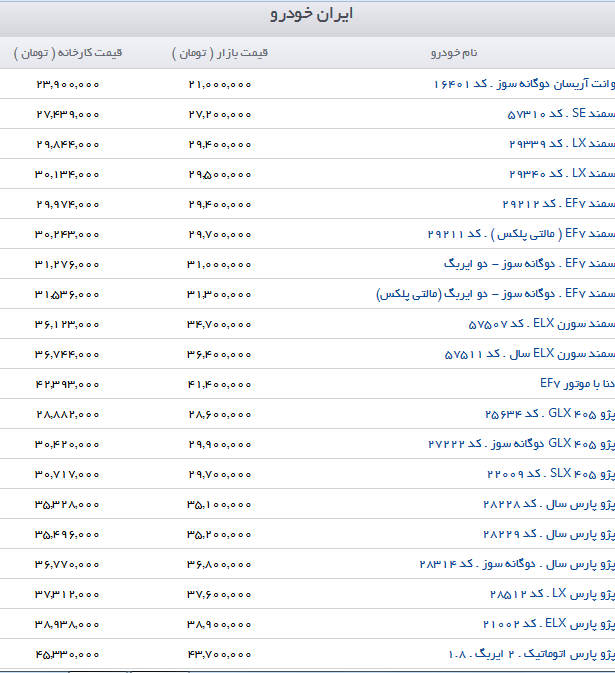Open the سمند SE کد ۵۷۳۱۰ link
The image size is (615, 673).
(561, 114)
